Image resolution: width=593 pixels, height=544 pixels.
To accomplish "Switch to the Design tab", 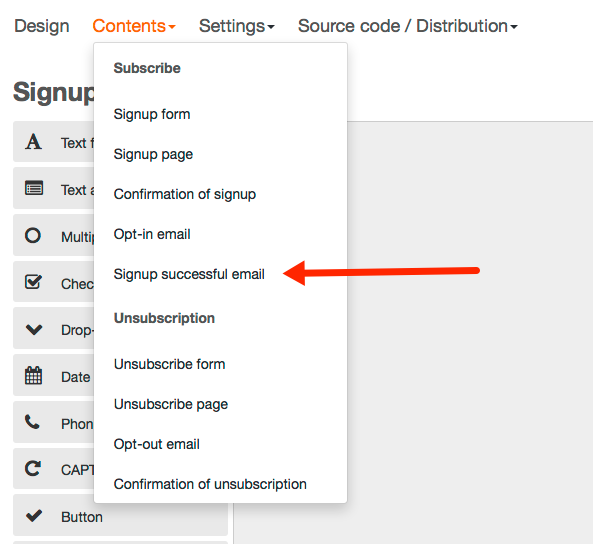I will coord(42,26).
